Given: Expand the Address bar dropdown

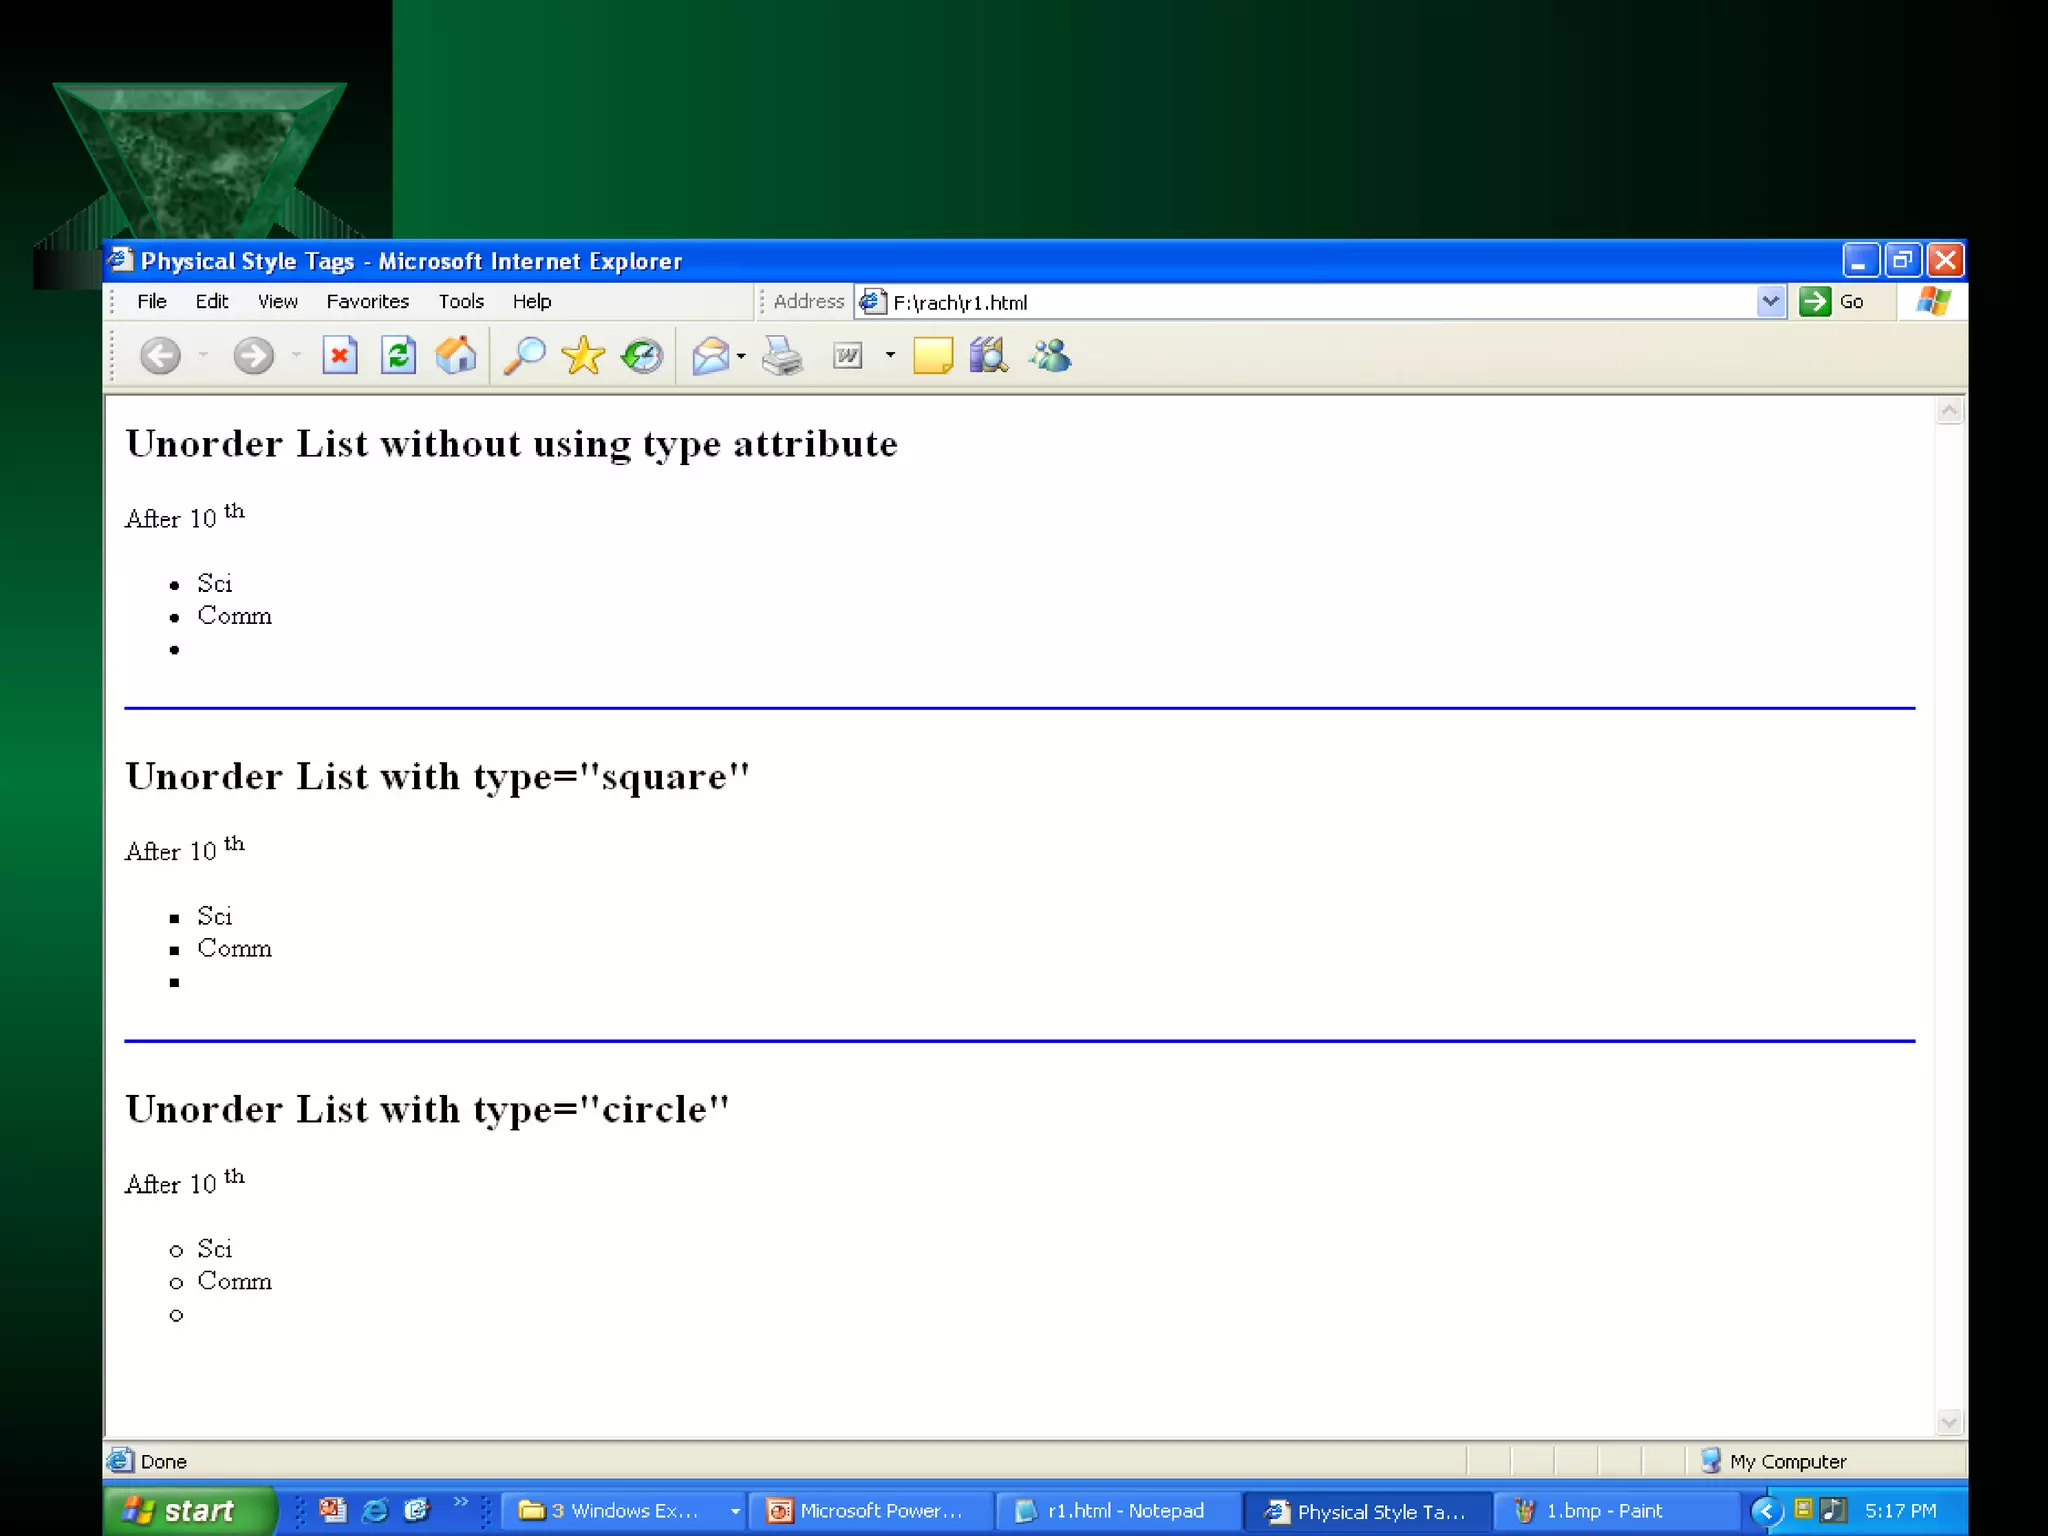Looking at the screenshot, I should click(x=1770, y=301).
